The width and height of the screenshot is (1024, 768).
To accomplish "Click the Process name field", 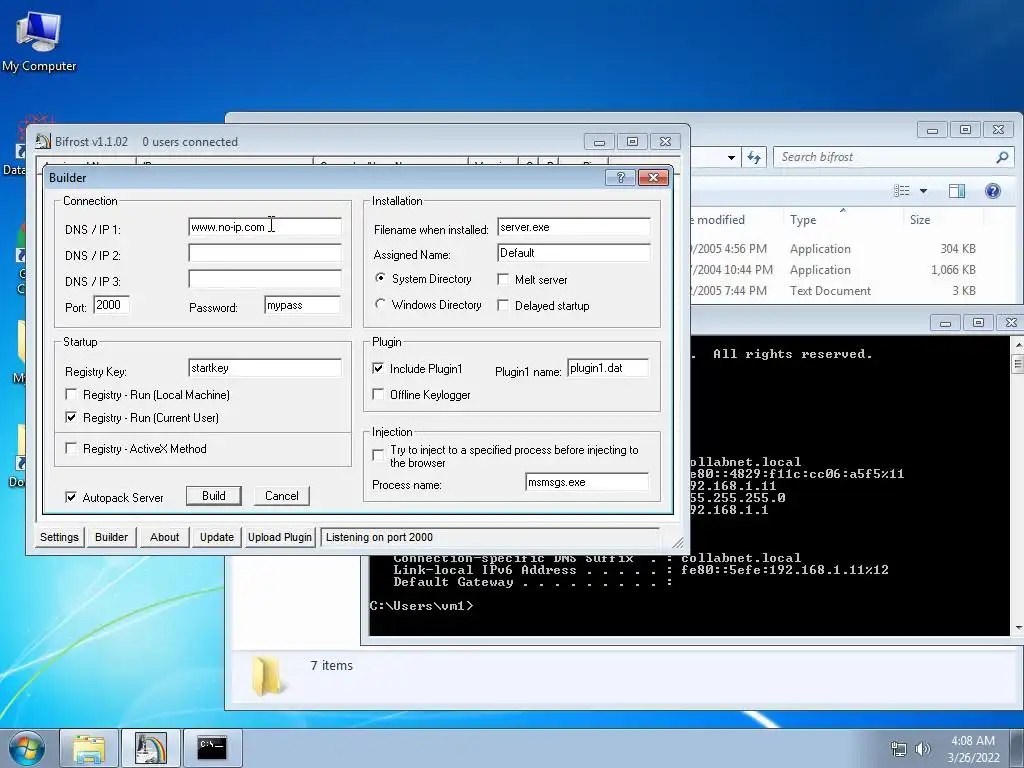I will (586, 482).
